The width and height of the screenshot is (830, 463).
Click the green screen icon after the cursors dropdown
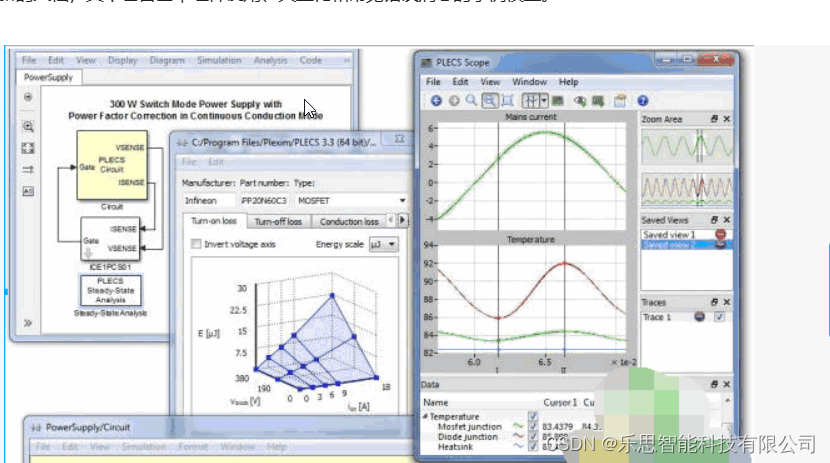pyautogui.click(x=557, y=101)
